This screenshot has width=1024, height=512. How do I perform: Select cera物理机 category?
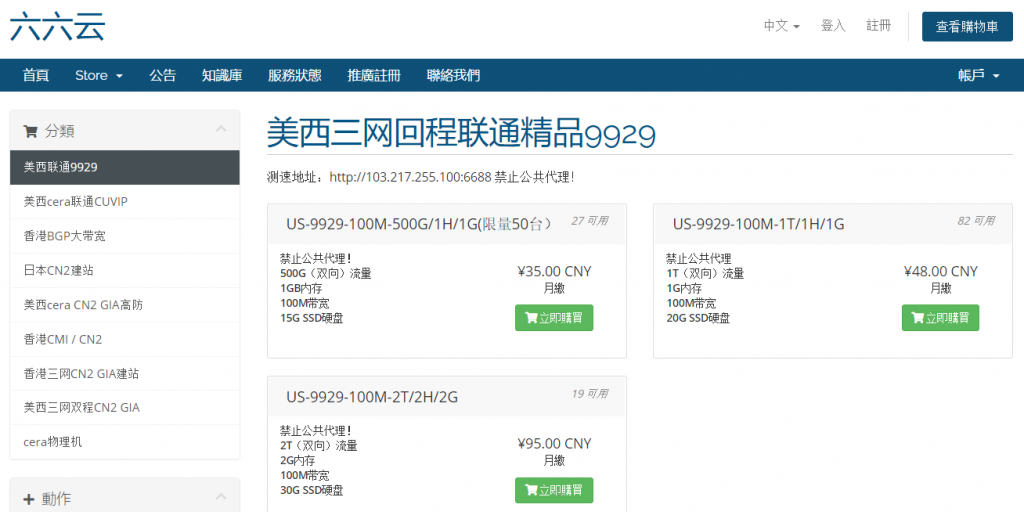click(125, 442)
